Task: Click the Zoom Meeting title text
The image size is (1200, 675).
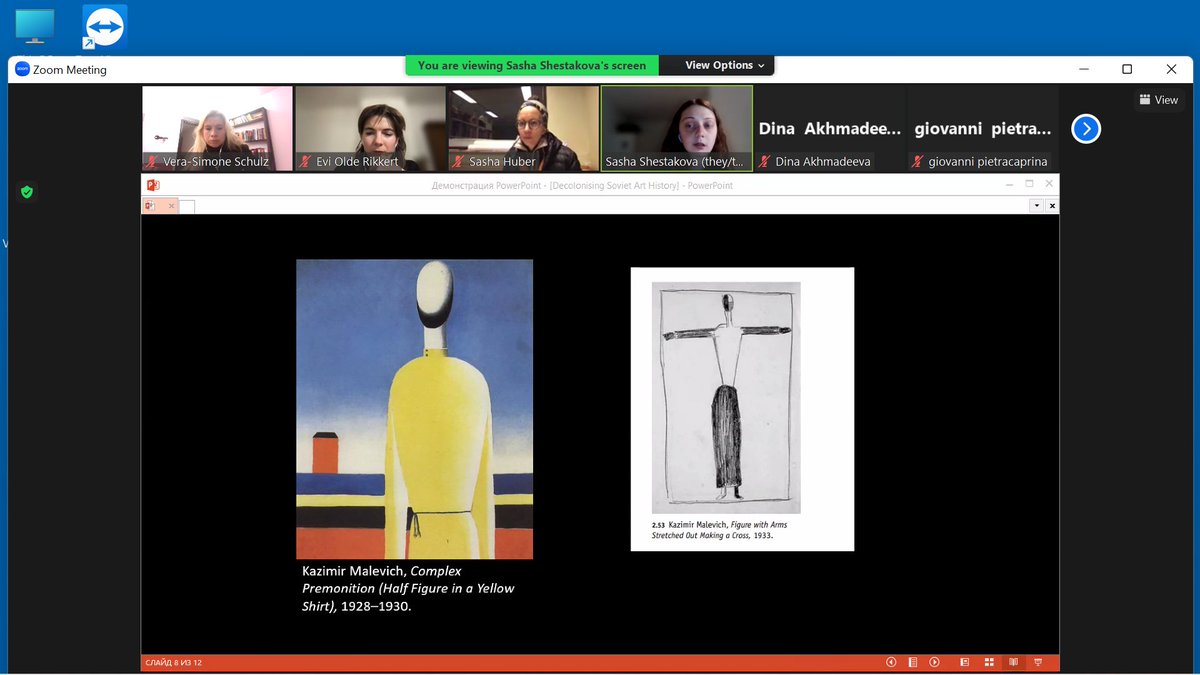Action: [x=70, y=70]
